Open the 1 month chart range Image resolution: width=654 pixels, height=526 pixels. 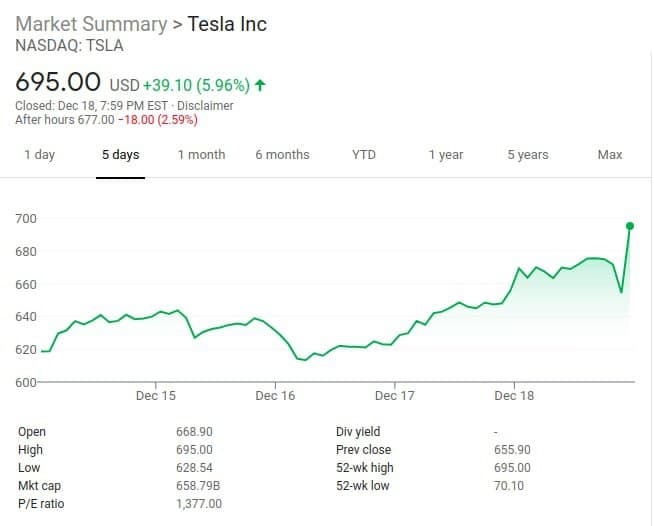click(x=202, y=155)
